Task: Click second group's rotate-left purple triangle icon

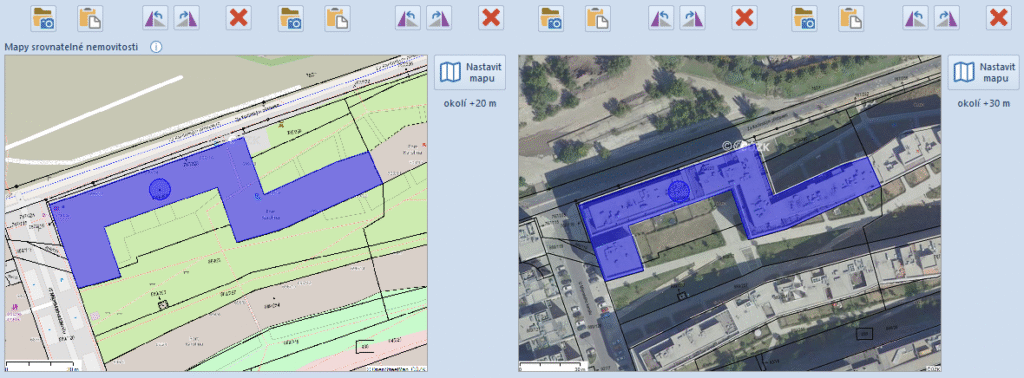Action: tap(408, 18)
